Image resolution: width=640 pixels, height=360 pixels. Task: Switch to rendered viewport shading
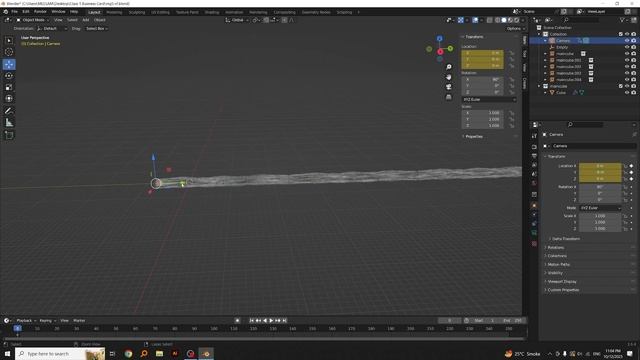[517, 20]
